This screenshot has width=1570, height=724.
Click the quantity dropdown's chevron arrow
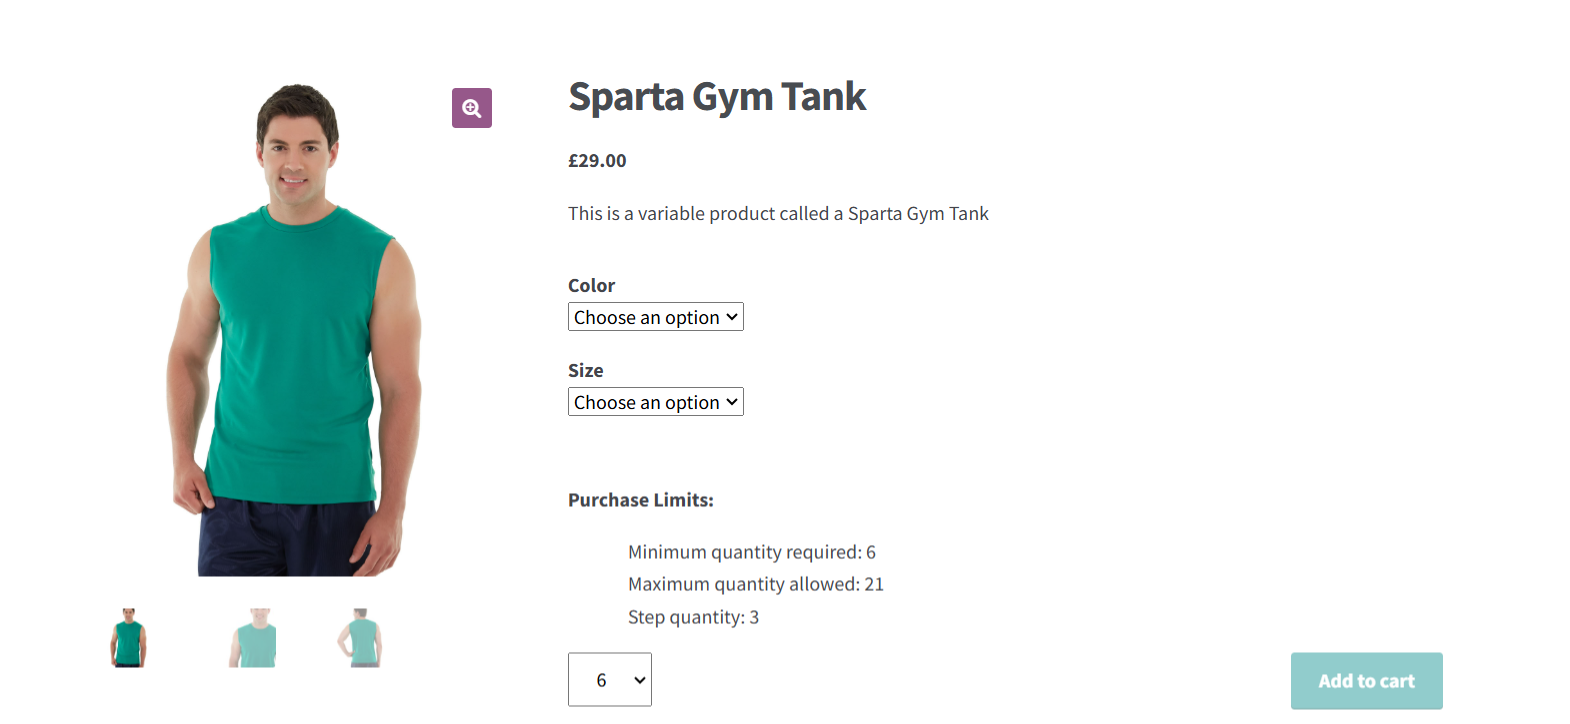638,679
